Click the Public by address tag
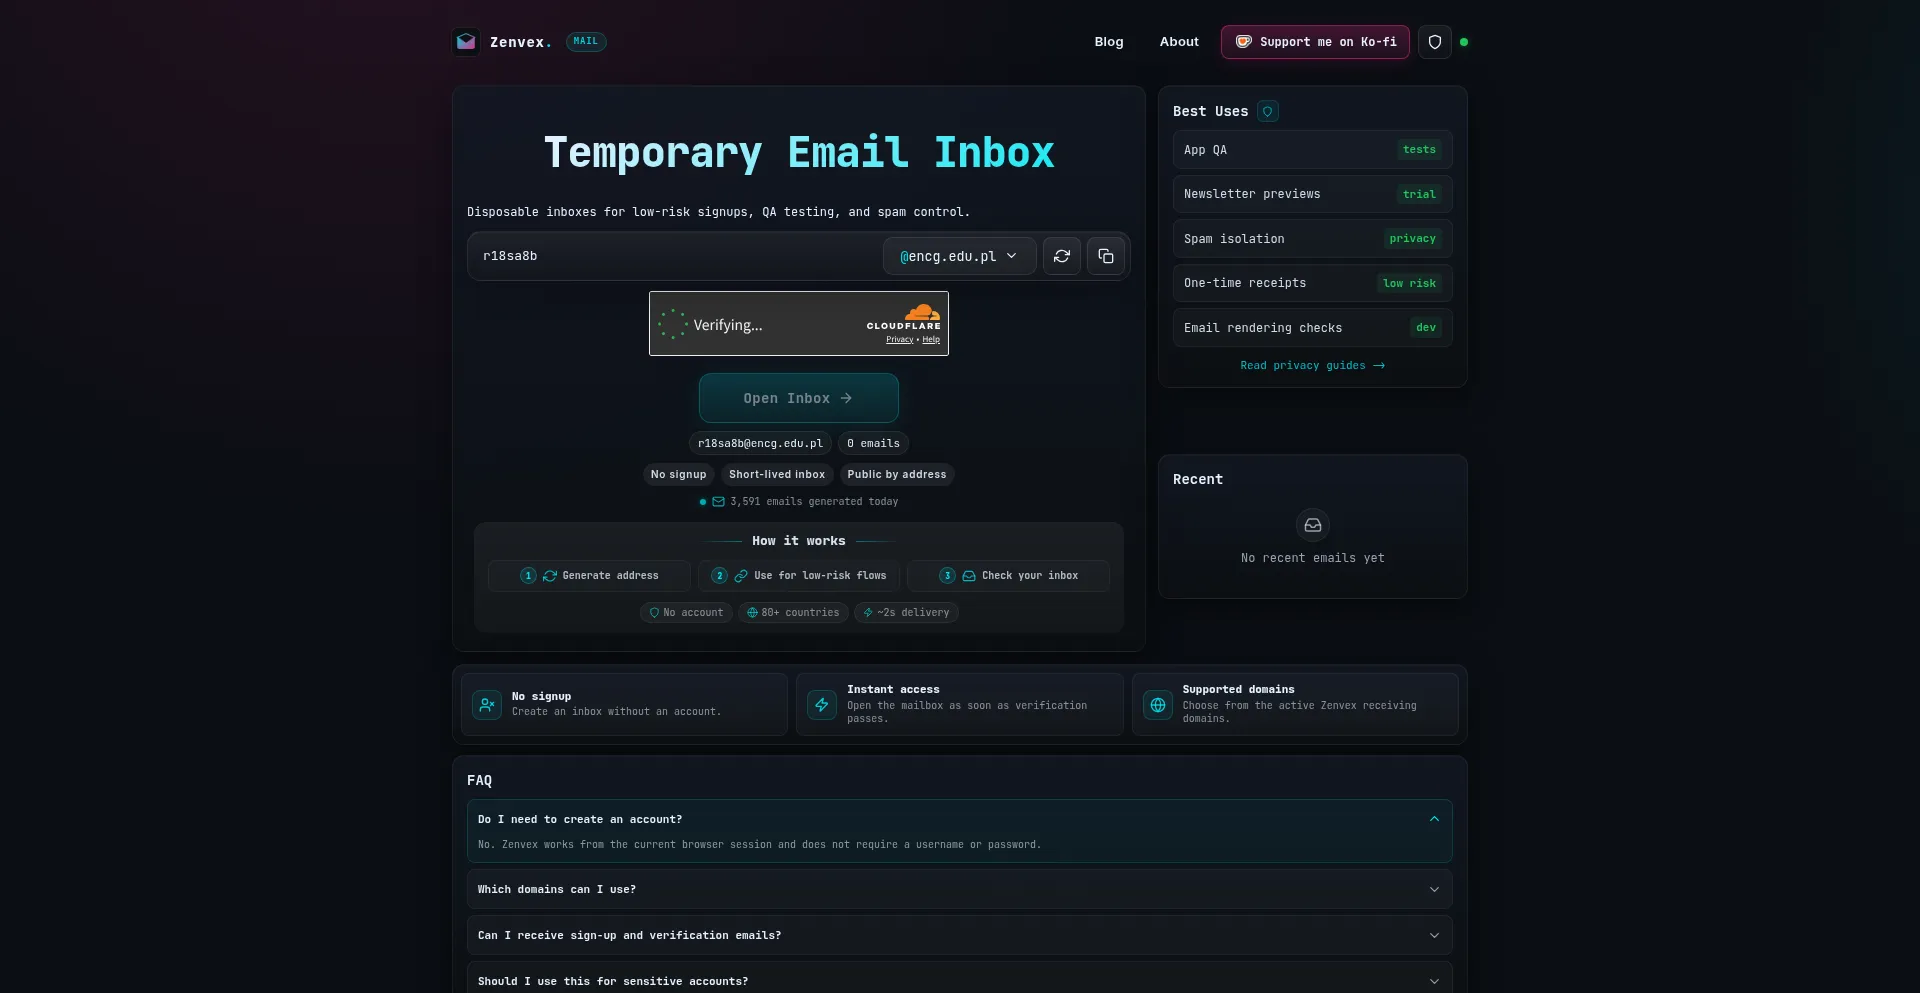The height and width of the screenshot is (993, 1920). click(x=897, y=474)
